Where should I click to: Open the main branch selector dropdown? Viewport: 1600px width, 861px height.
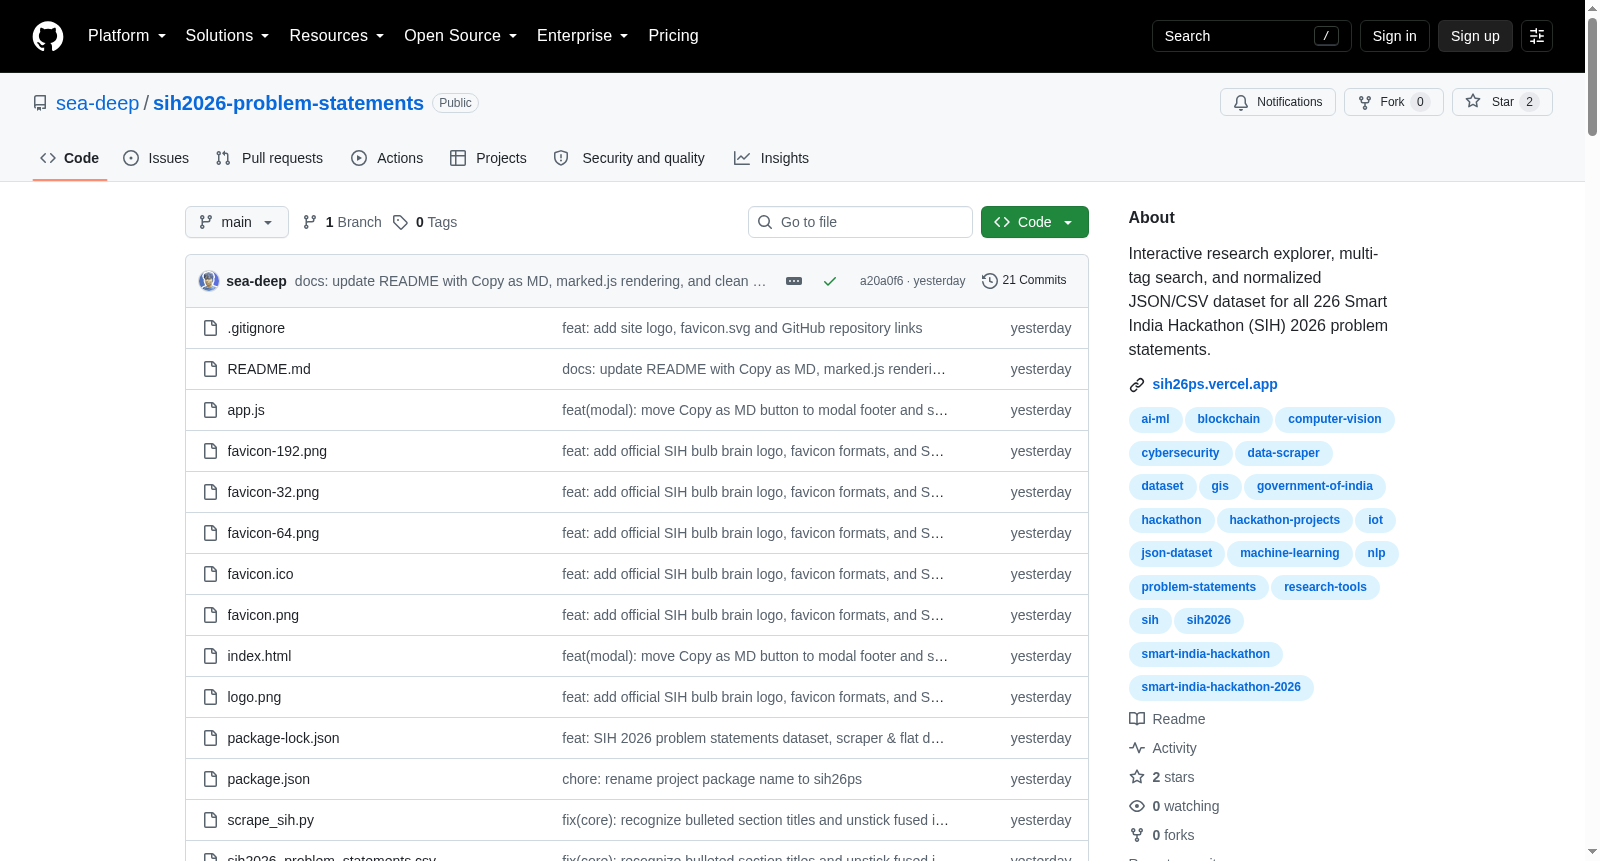tap(237, 222)
